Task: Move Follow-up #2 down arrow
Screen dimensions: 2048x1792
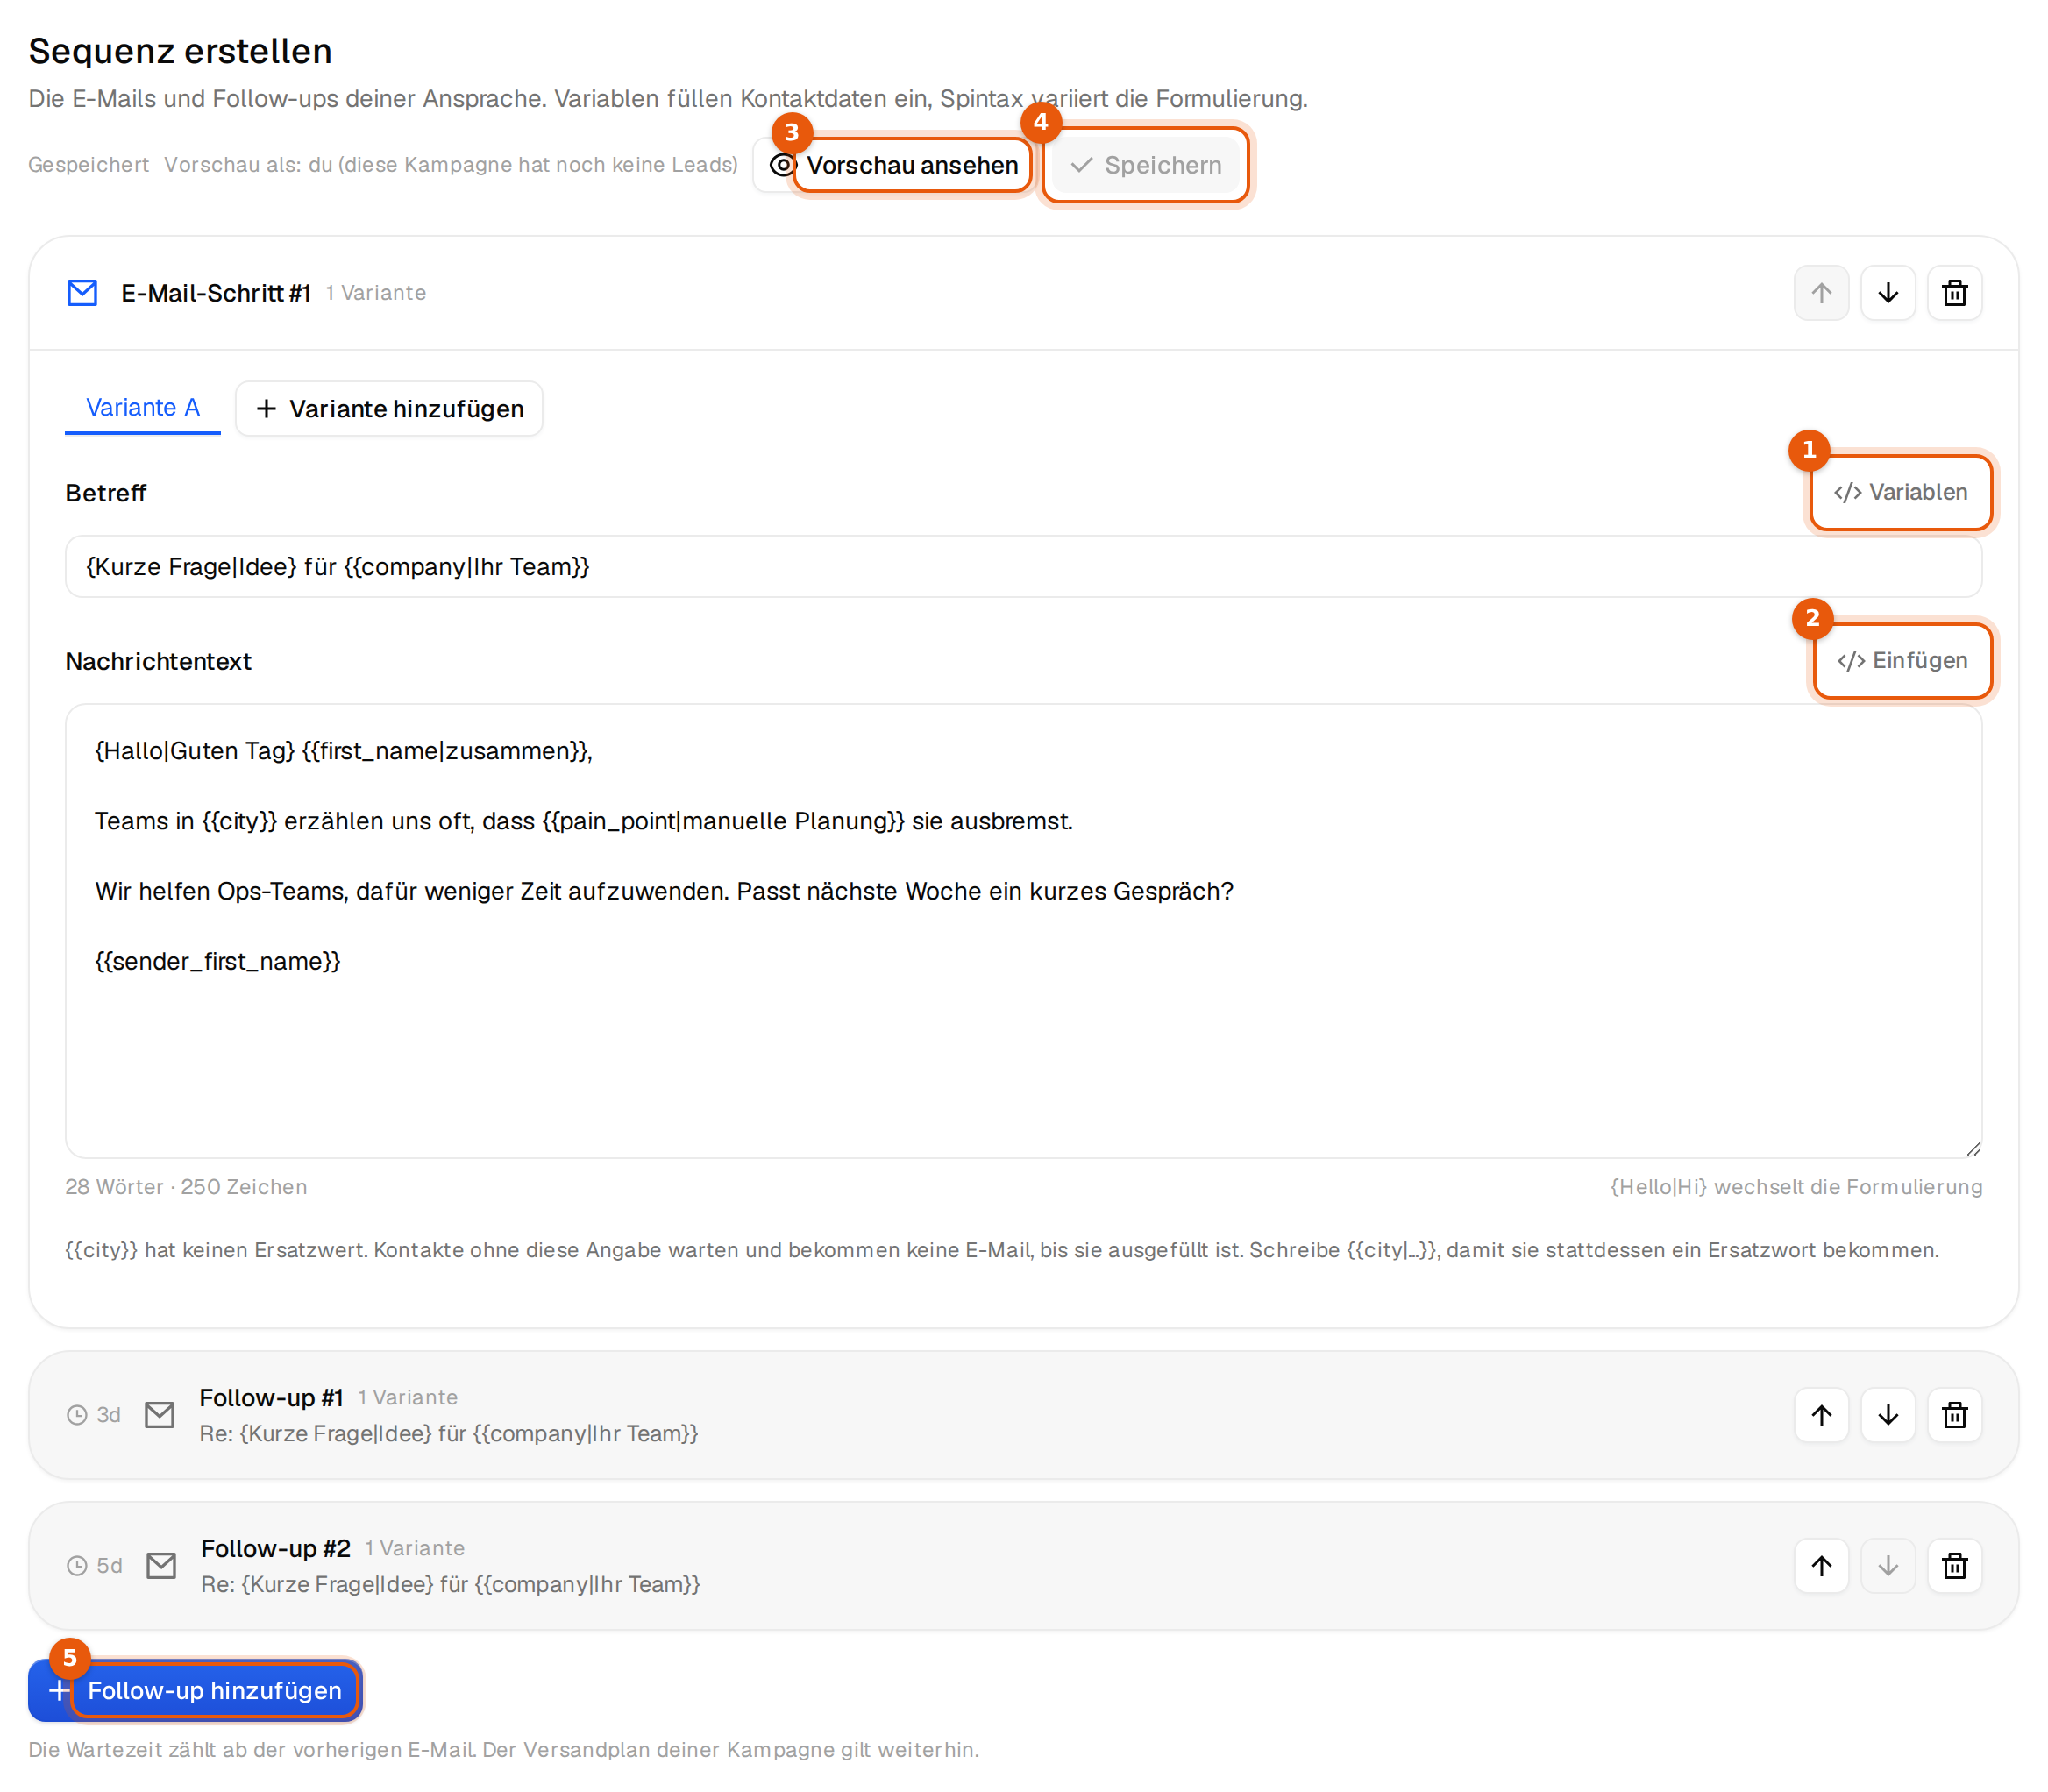Action: [x=1888, y=1566]
